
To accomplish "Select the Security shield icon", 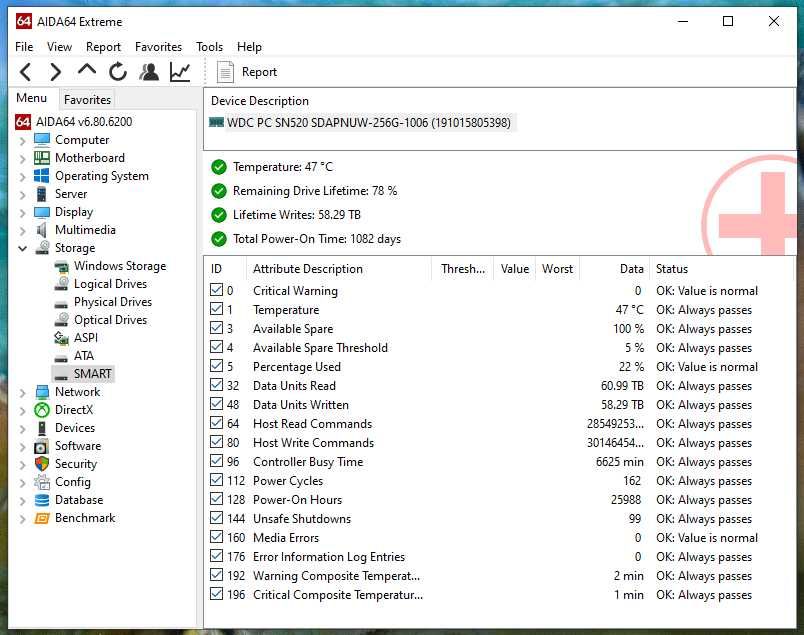I will pos(42,464).
